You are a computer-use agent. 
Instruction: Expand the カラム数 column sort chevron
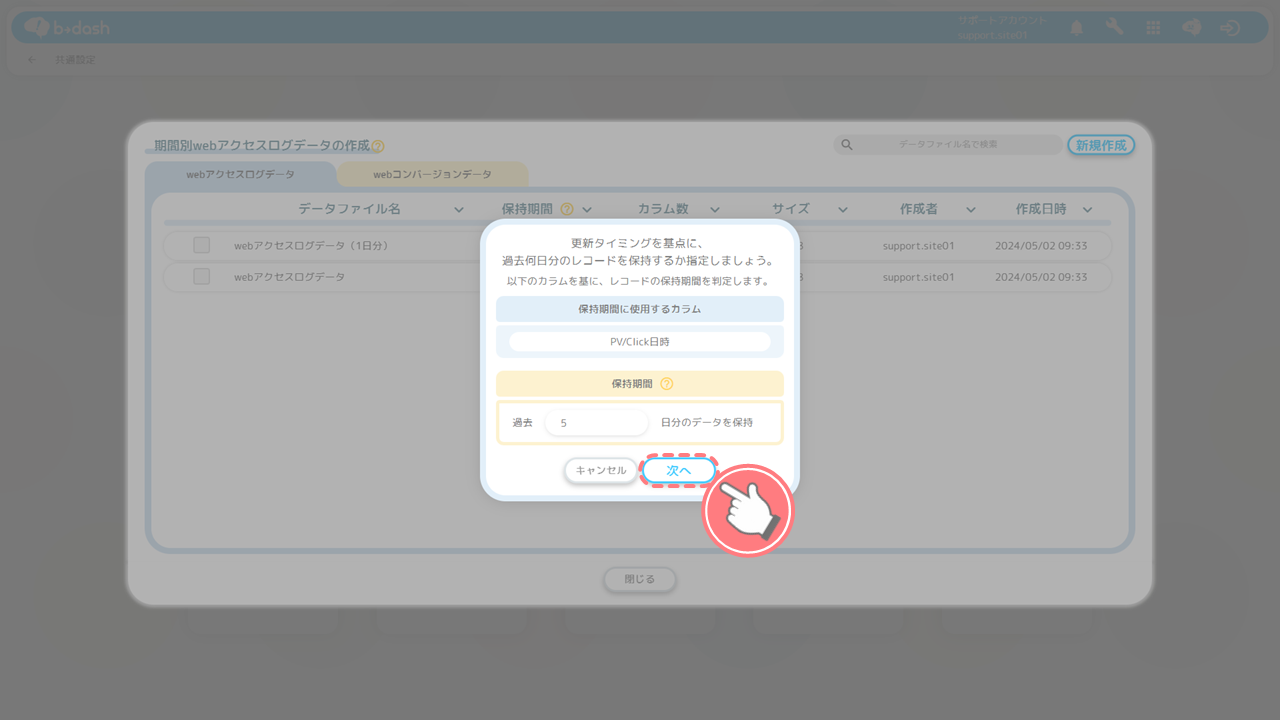715,209
